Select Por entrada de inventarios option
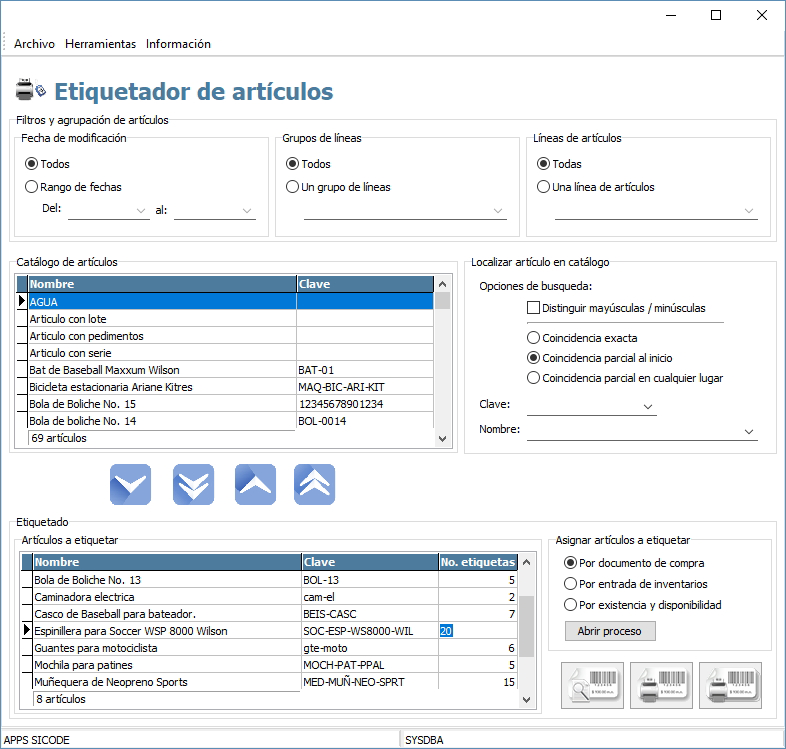The image size is (786, 749). (x=571, y=584)
